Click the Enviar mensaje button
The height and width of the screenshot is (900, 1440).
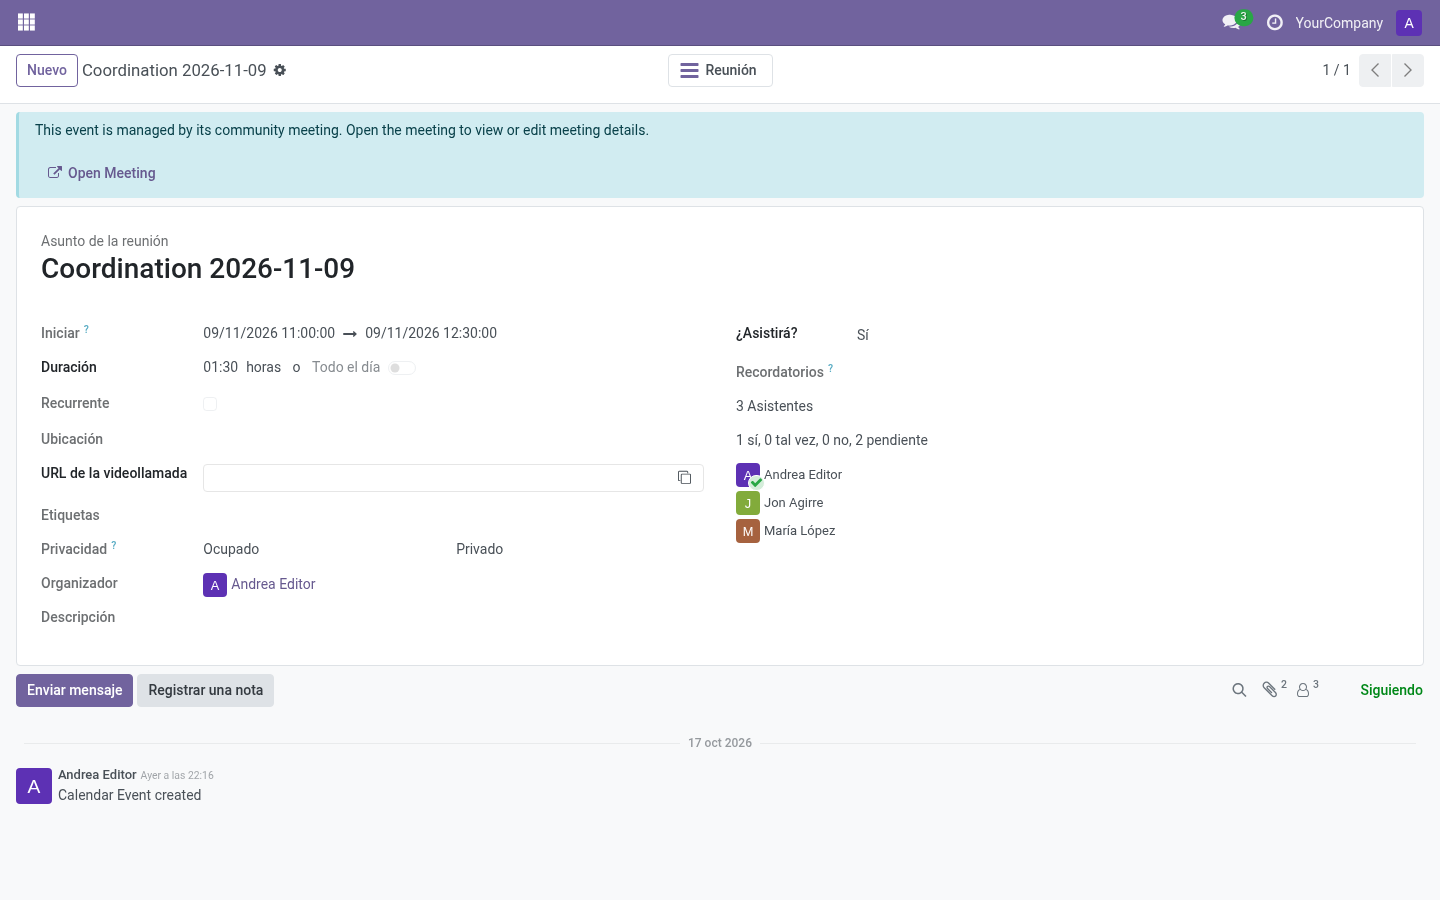click(x=74, y=690)
